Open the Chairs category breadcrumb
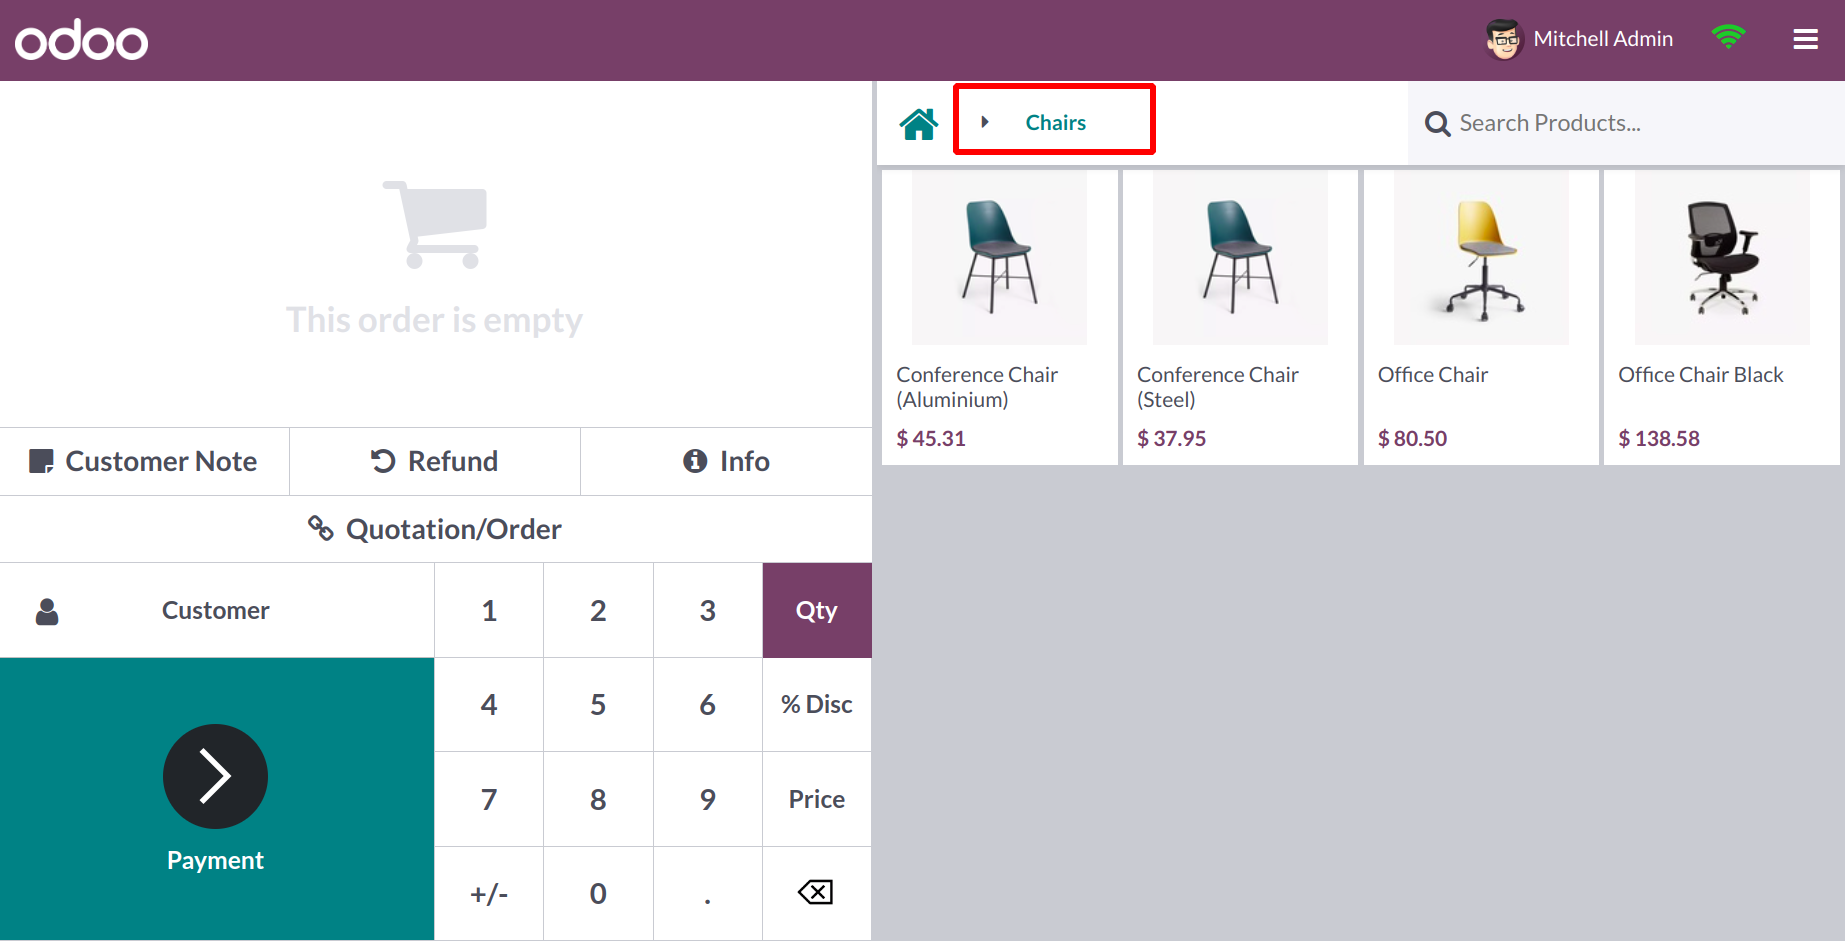1845x941 pixels. (1055, 122)
